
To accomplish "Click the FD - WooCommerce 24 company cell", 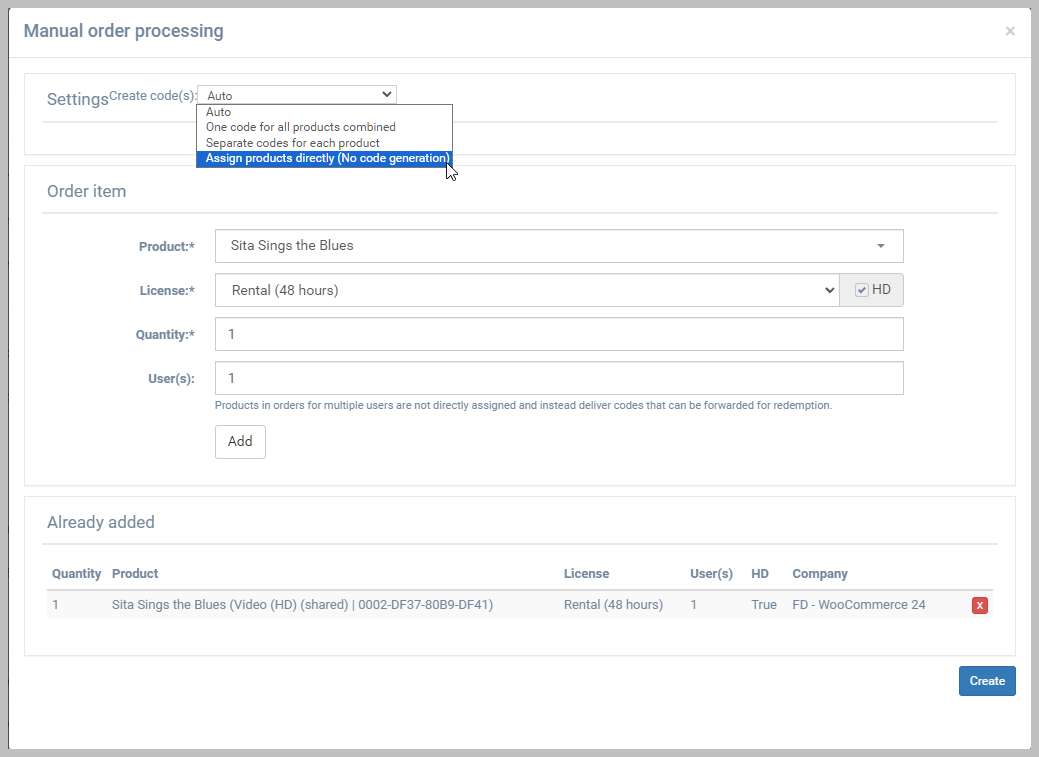I will pos(858,605).
